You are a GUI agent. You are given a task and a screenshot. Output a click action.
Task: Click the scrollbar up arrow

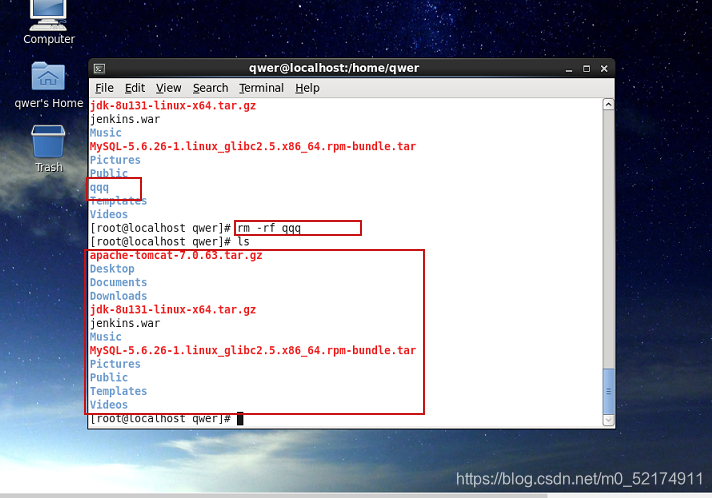(608, 104)
